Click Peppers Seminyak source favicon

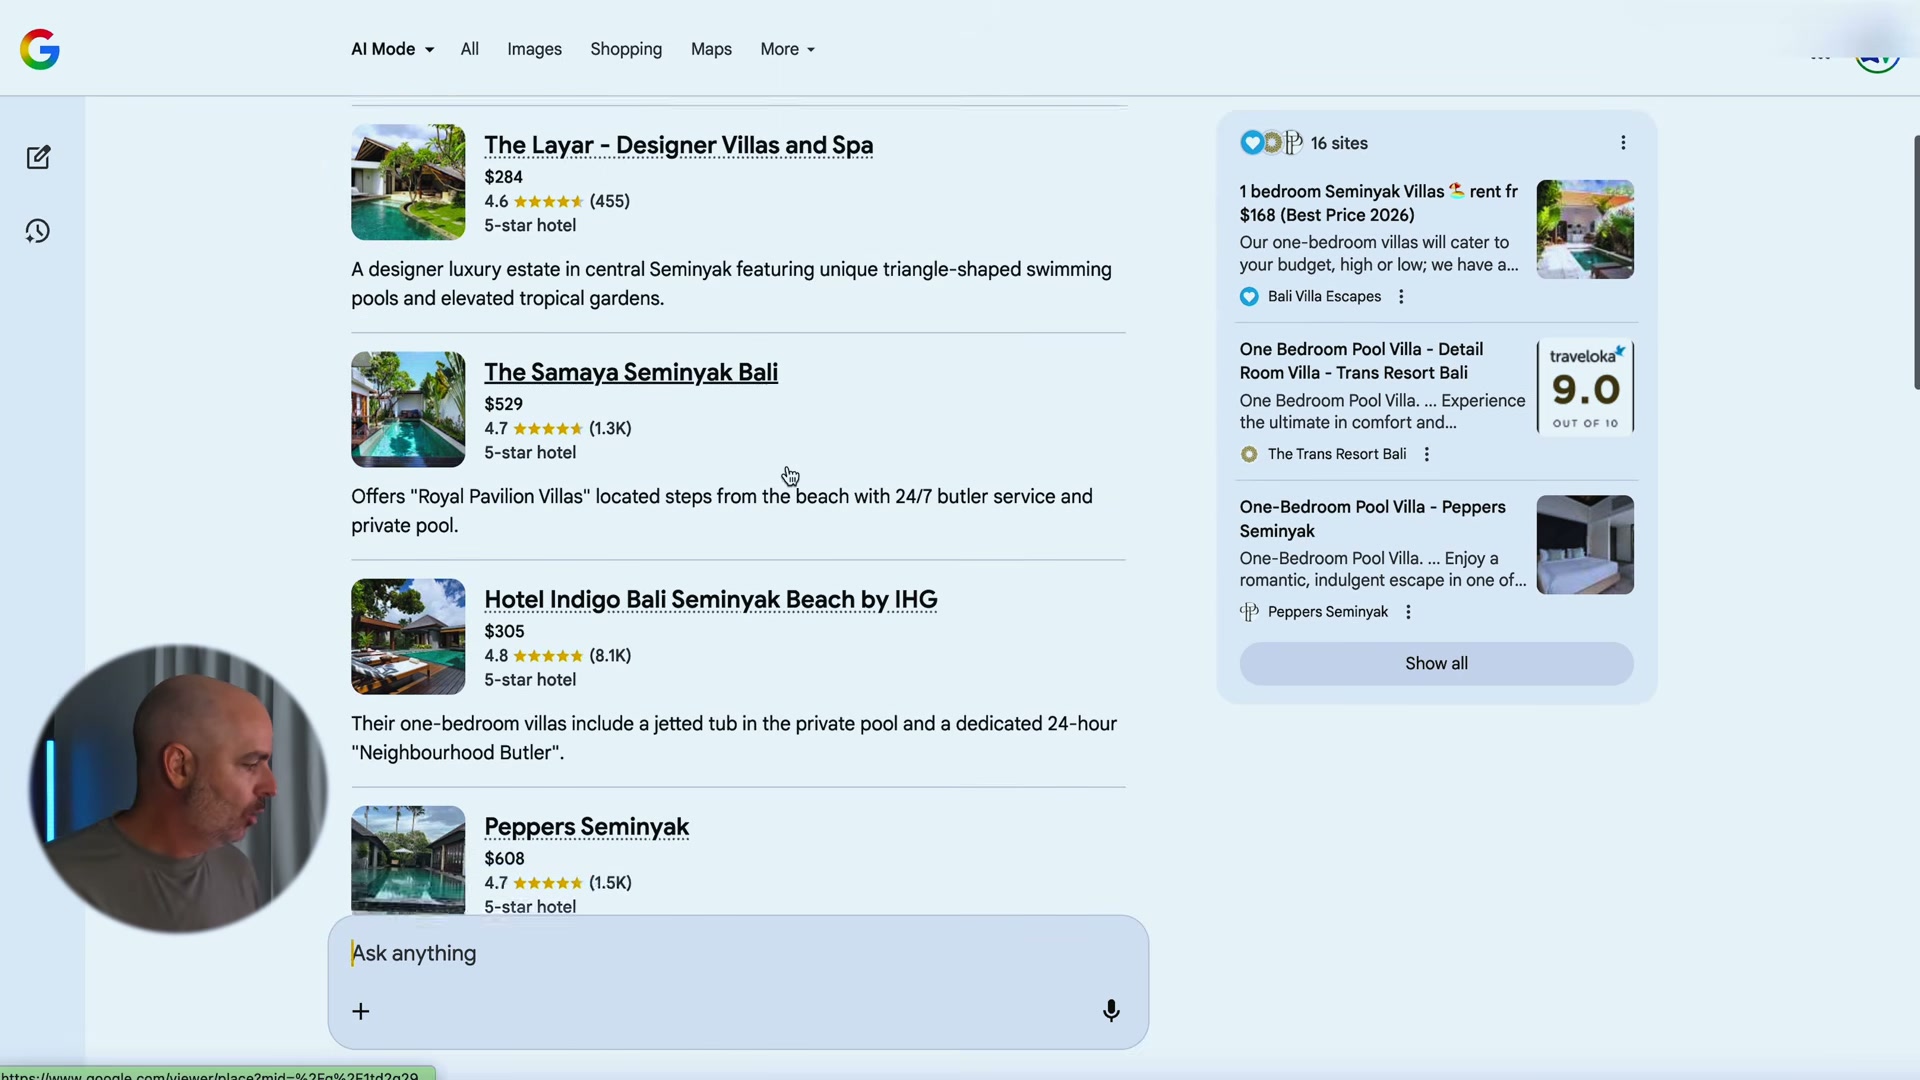coord(1249,612)
